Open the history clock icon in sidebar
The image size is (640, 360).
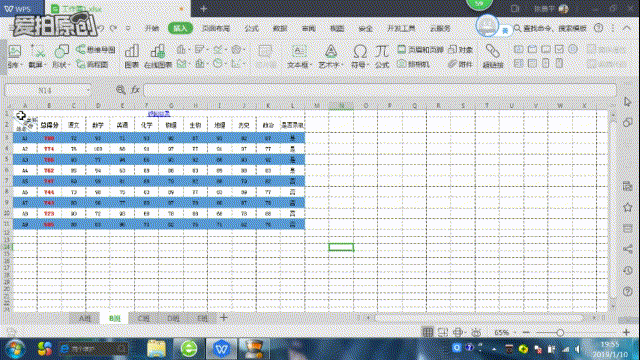628,270
